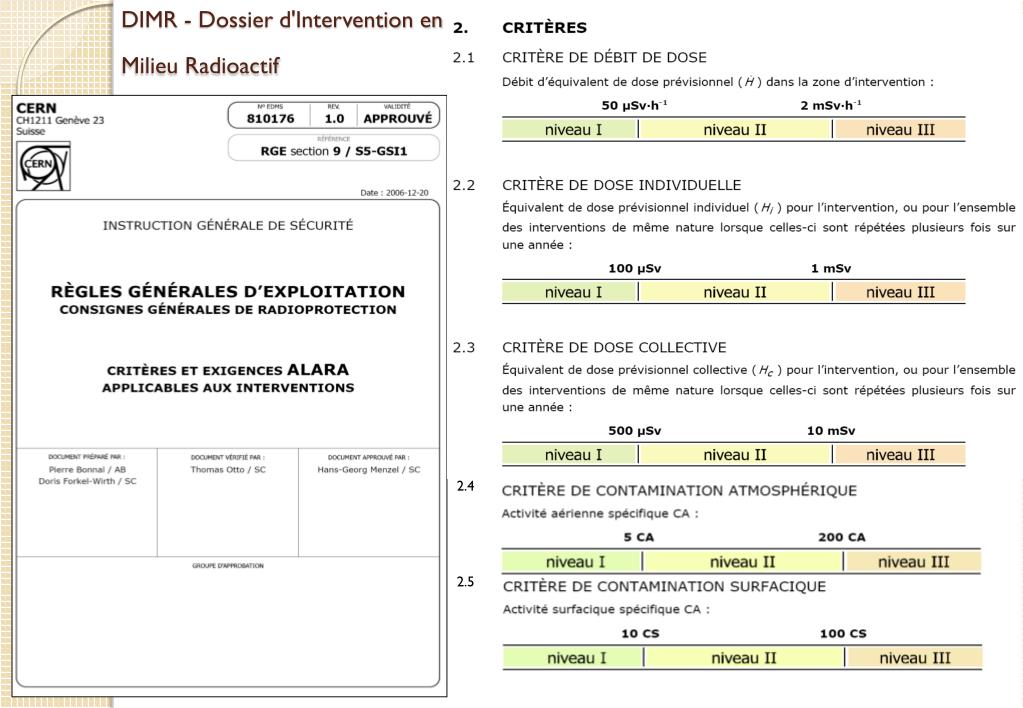Click the reference 'RGE section 9 / S5-GSI1'
Viewport: 1023px width, 708px height.
(333, 151)
